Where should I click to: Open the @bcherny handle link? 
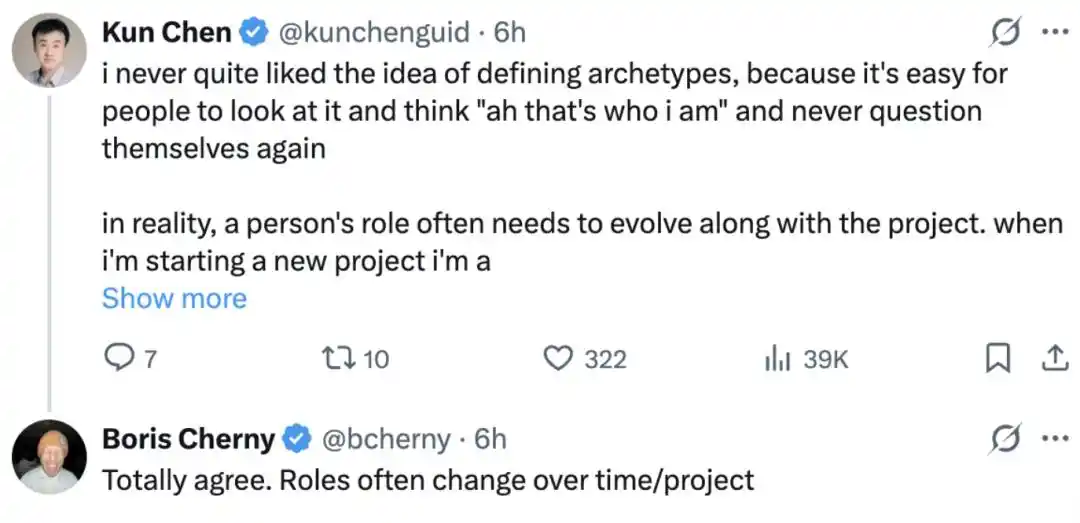click(386, 439)
